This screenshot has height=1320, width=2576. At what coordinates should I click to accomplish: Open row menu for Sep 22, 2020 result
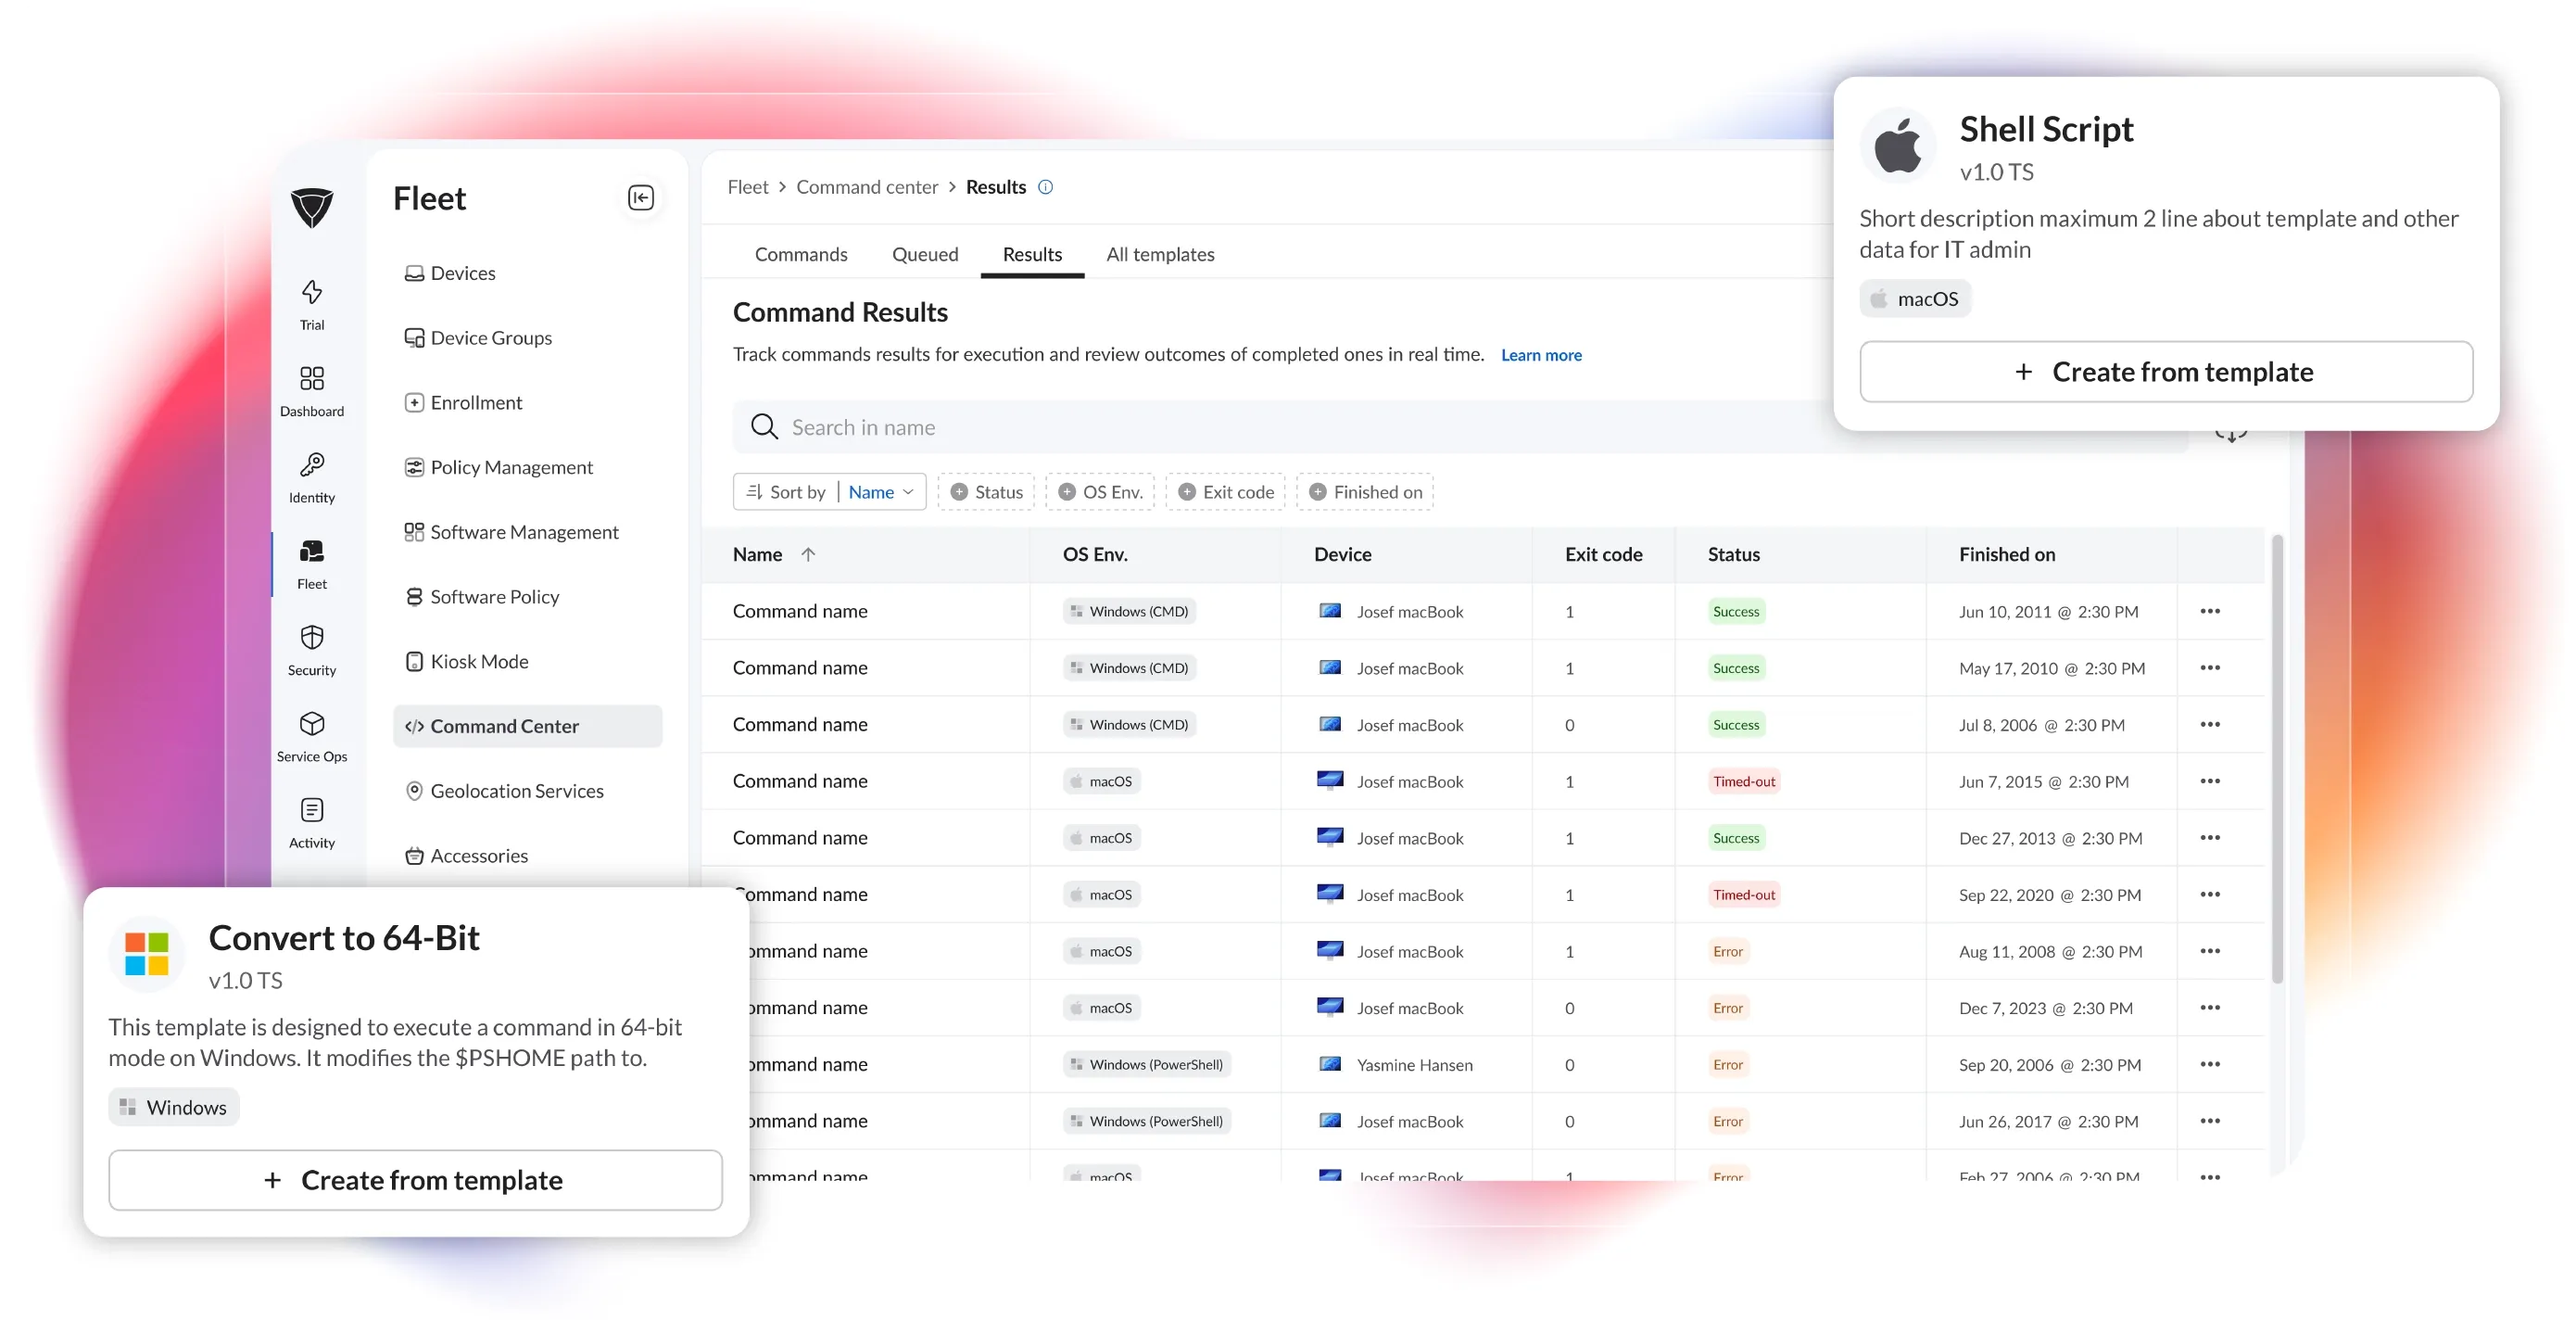(x=2209, y=894)
